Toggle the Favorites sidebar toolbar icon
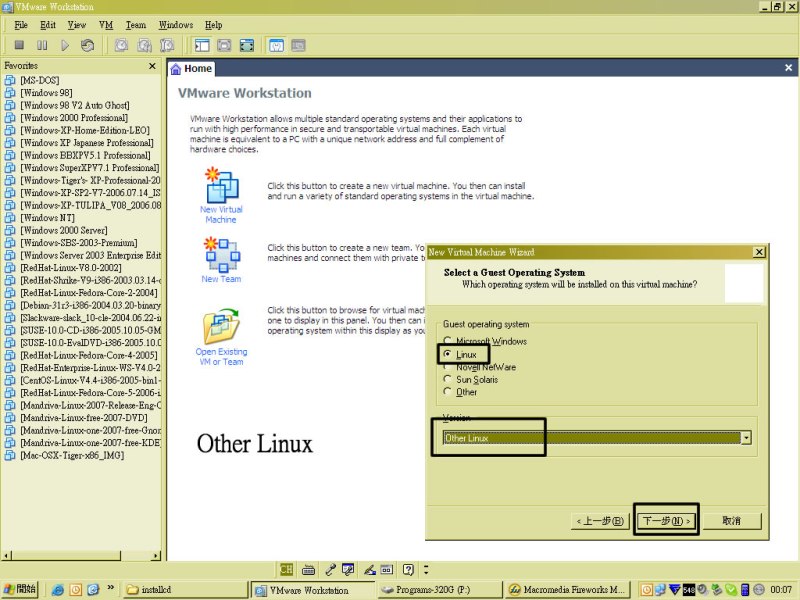The image size is (800, 600). point(202,45)
